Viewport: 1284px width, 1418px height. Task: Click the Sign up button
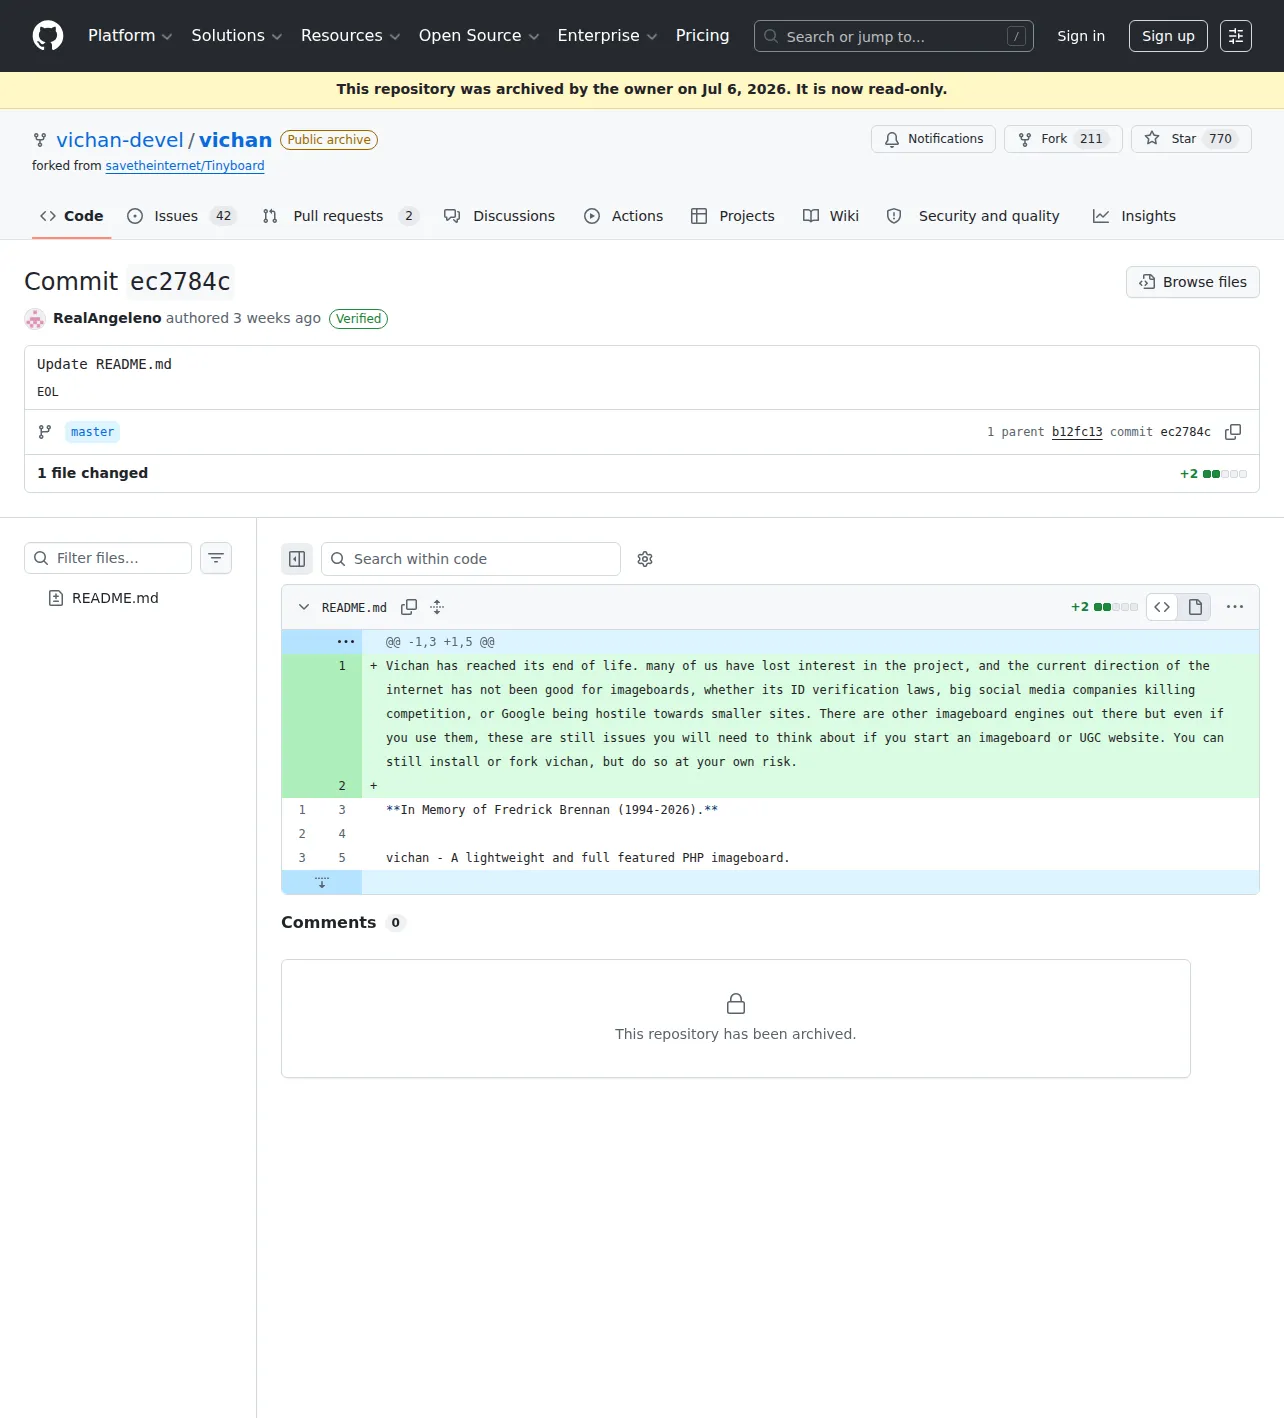click(x=1168, y=36)
